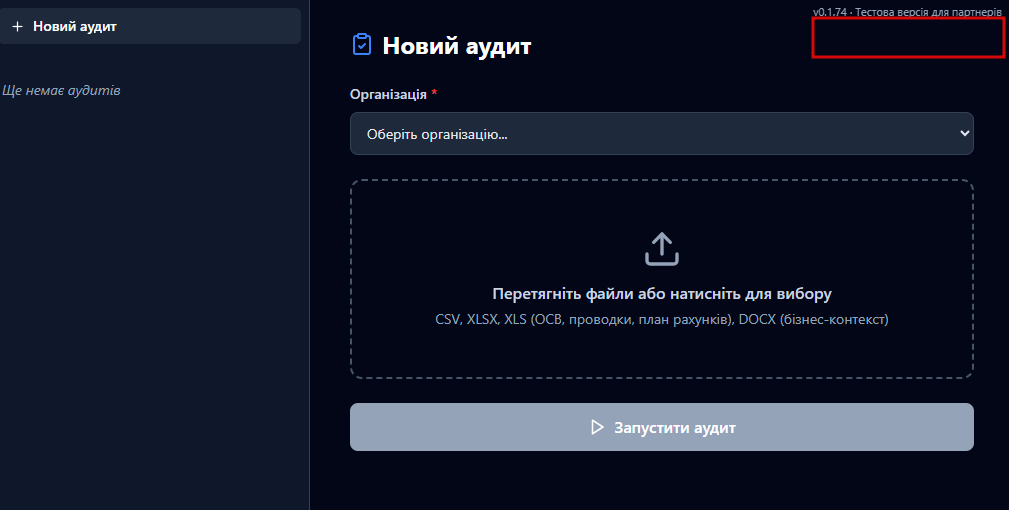Click the plus icon in the sidebar

point(17,27)
